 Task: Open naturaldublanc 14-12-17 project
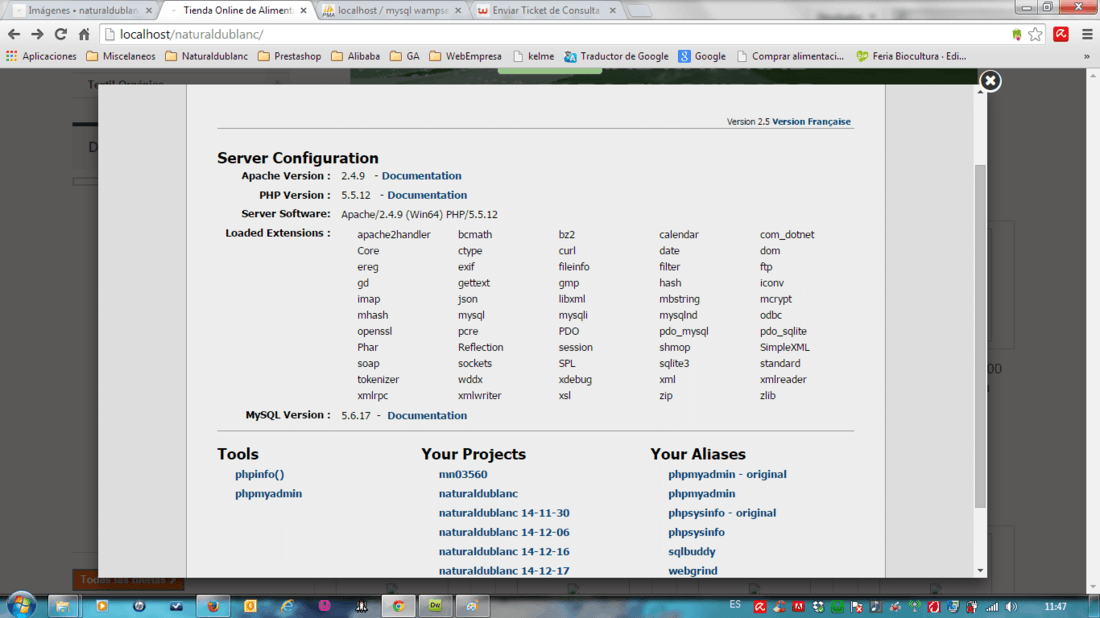coord(504,571)
